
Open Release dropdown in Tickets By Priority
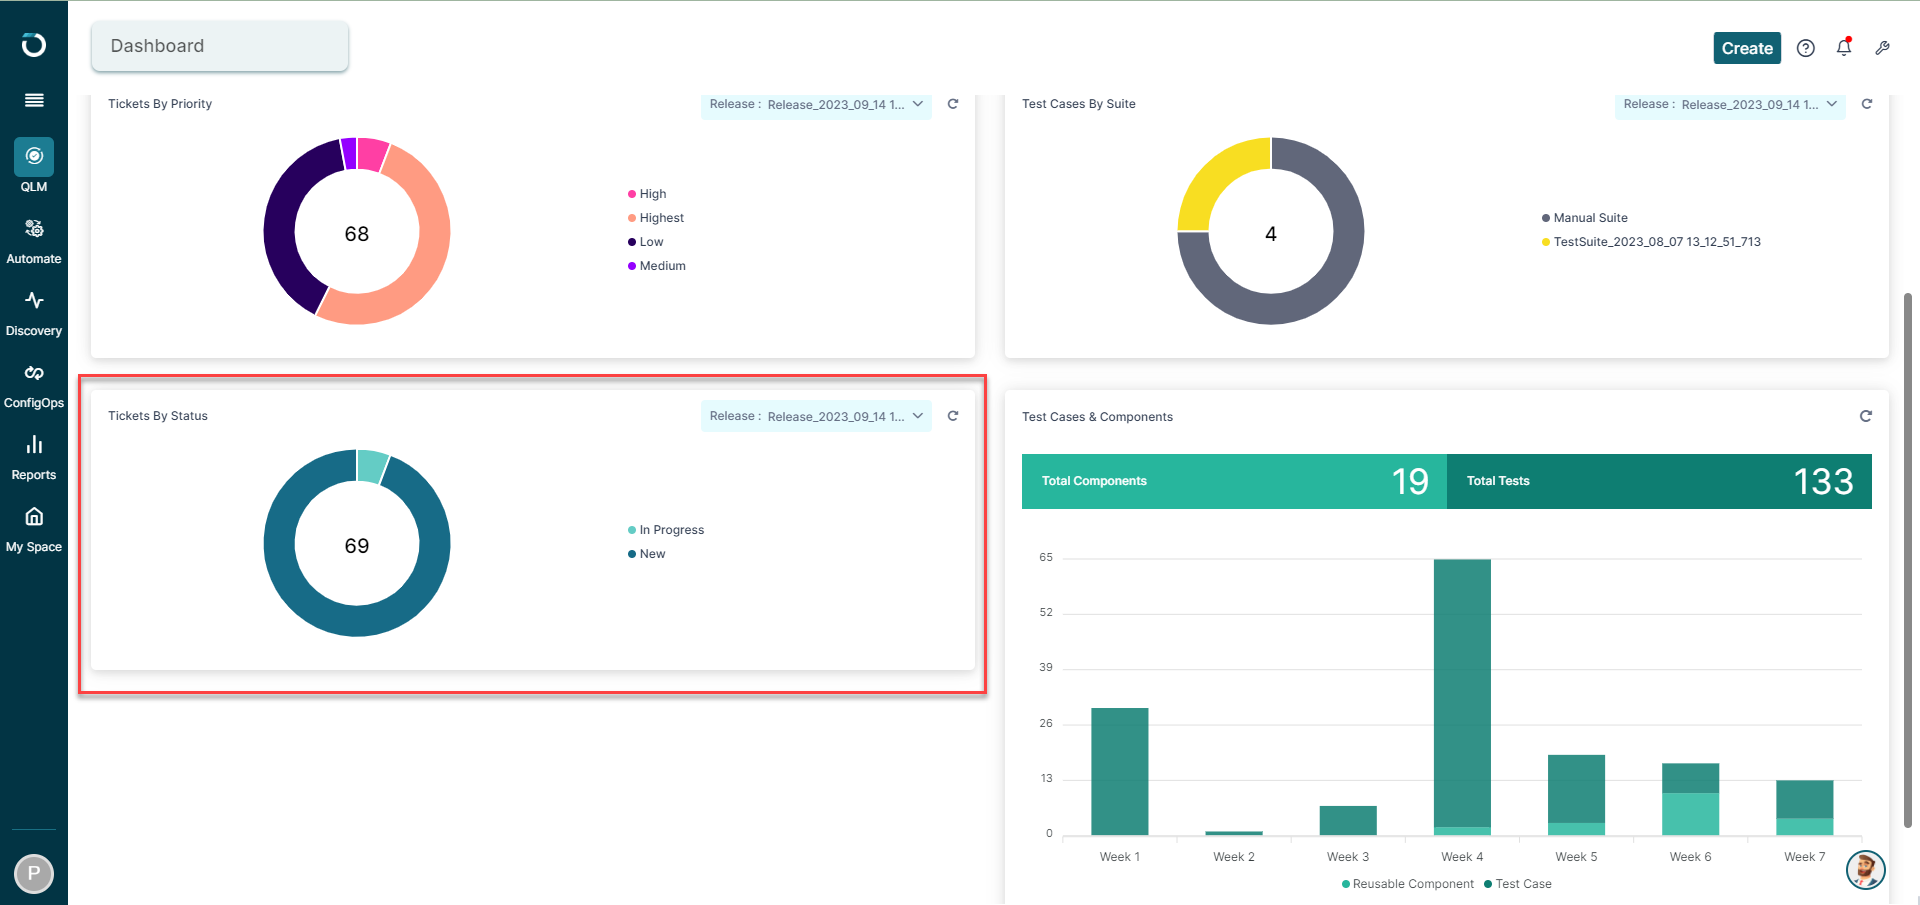click(x=816, y=104)
